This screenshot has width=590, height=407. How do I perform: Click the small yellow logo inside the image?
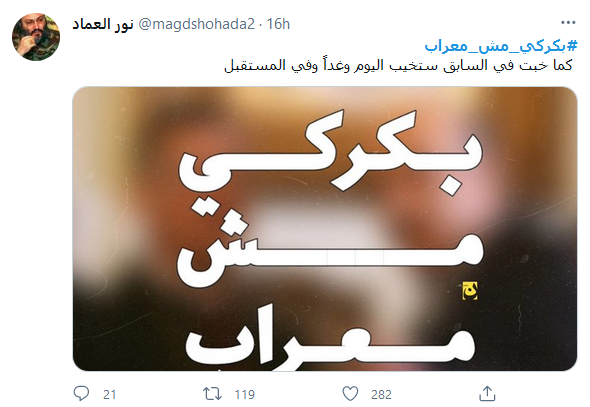click(470, 291)
